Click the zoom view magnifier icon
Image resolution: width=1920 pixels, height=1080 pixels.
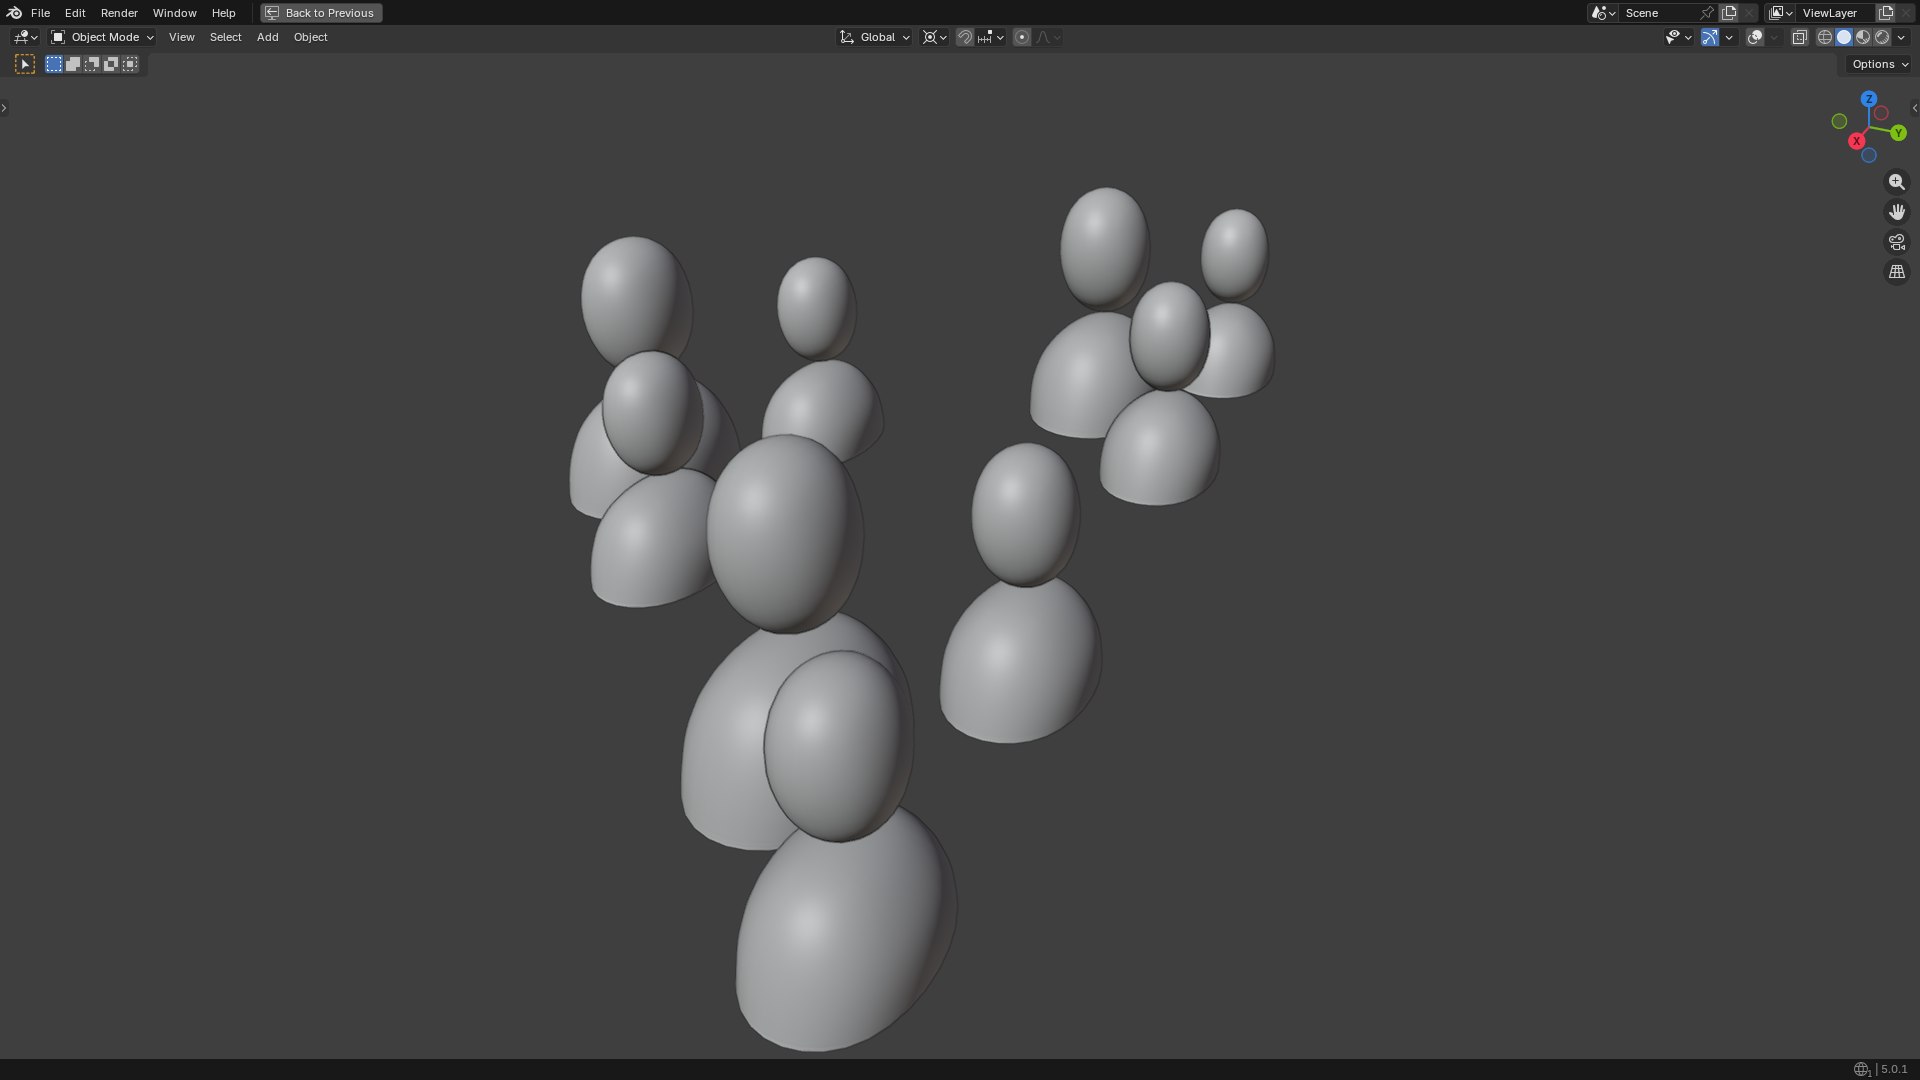[x=1897, y=182]
